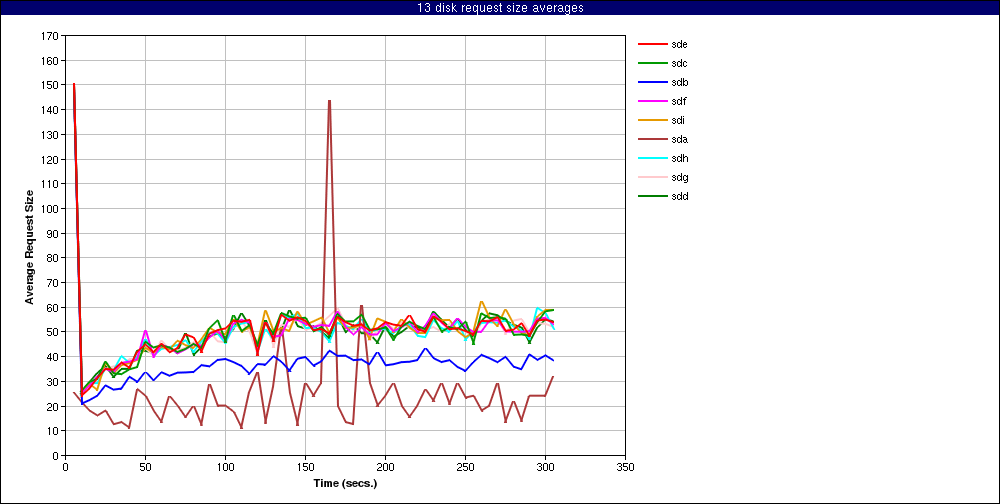Click the sdf legend label
The width and height of the screenshot is (1000, 504).
[679, 101]
